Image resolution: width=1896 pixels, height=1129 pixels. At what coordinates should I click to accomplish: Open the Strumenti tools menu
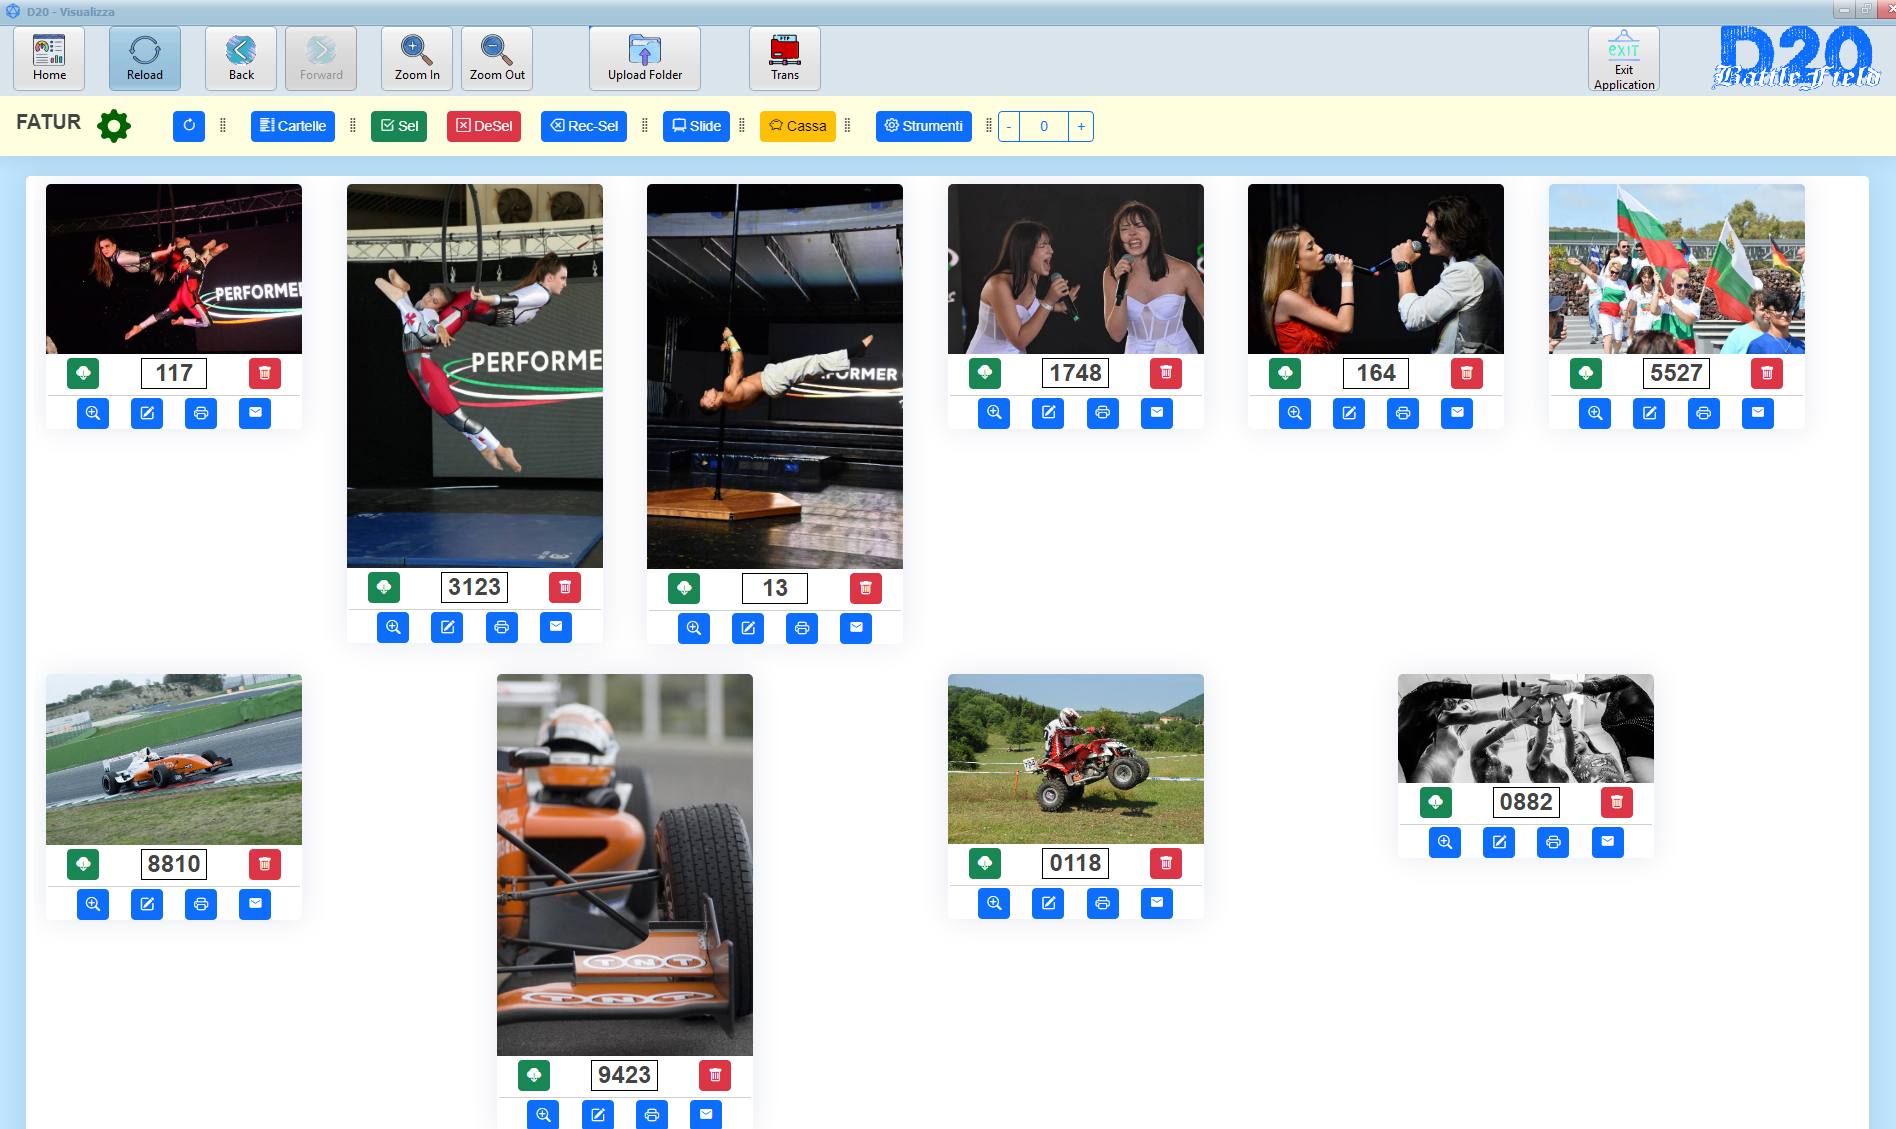click(924, 126)
